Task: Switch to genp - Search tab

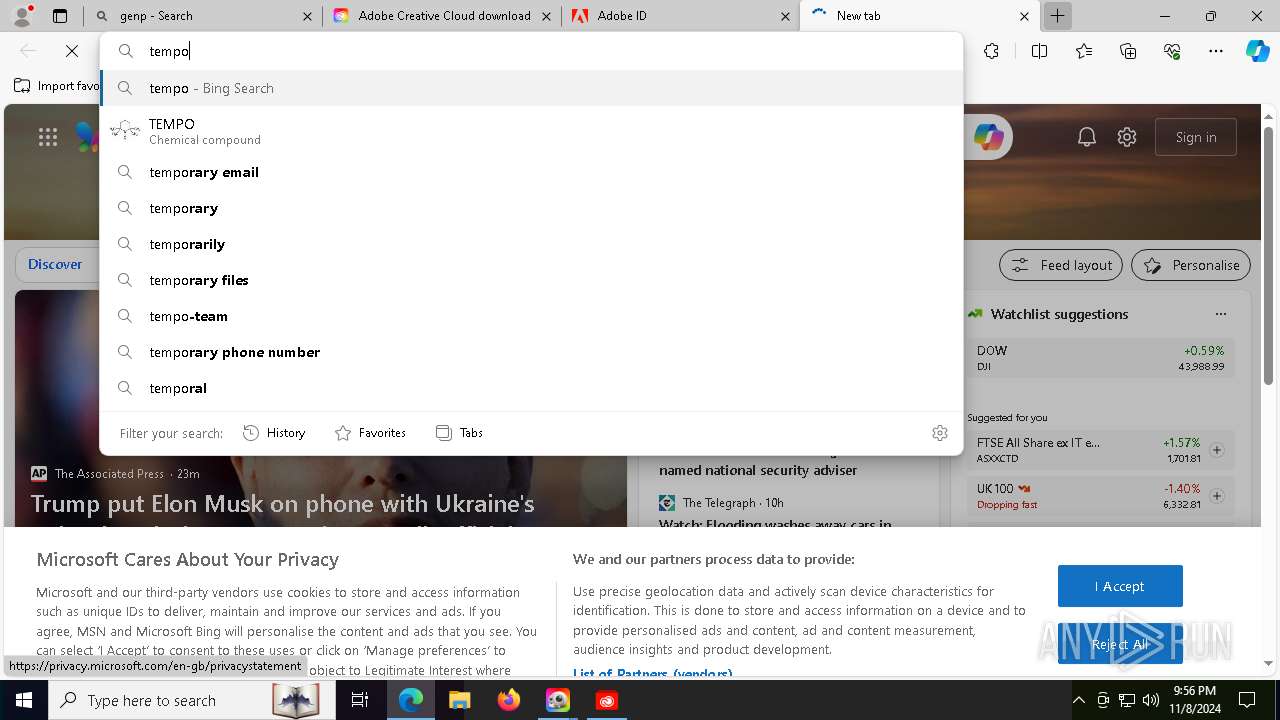Action: click(x=205, y=16)
